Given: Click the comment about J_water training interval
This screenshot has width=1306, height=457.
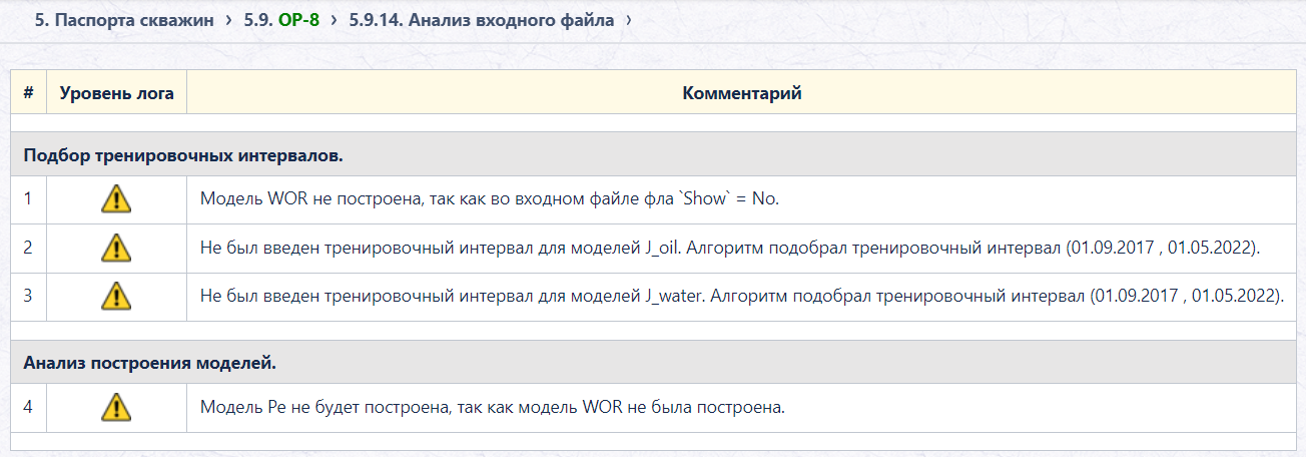Looking at the screenshot, I should point(741,296).
